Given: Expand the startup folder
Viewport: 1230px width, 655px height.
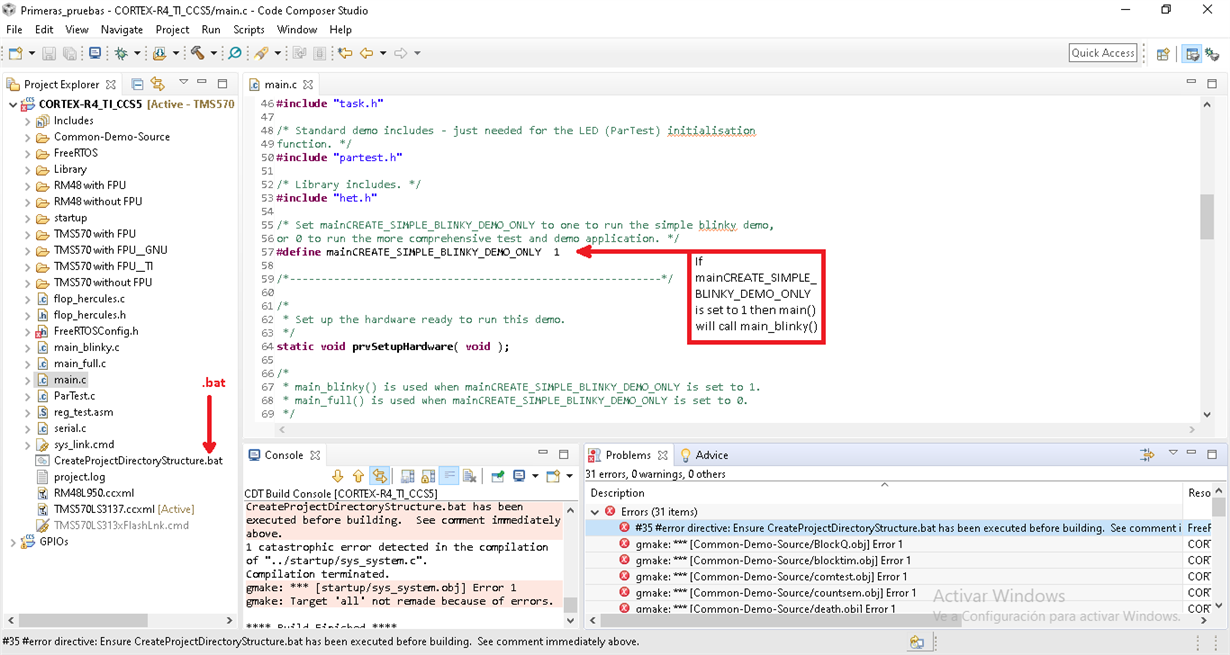Looking at the screenshot, I should (28, 218).
